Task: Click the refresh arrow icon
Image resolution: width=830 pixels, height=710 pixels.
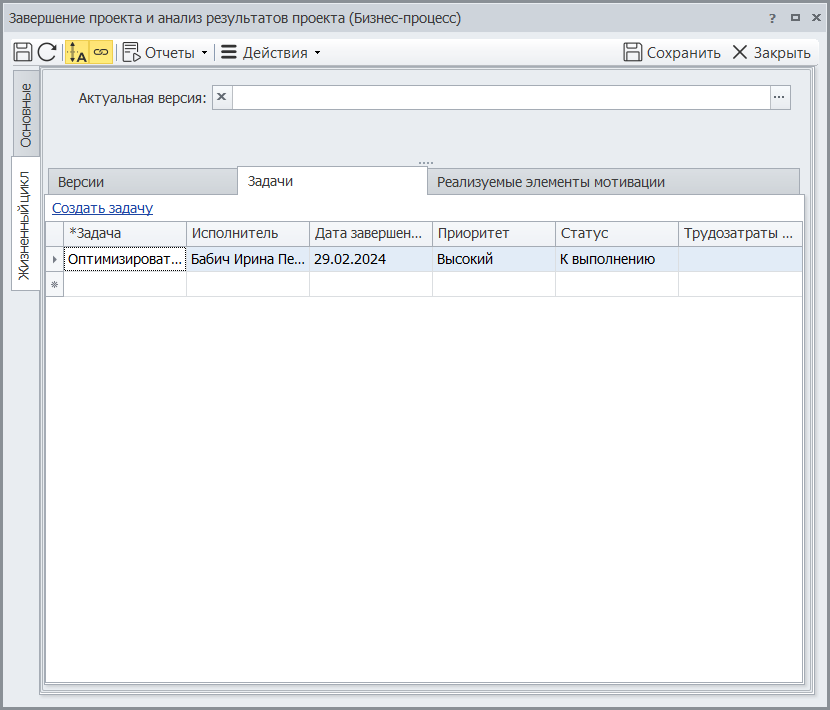Action: pos(47,52)
